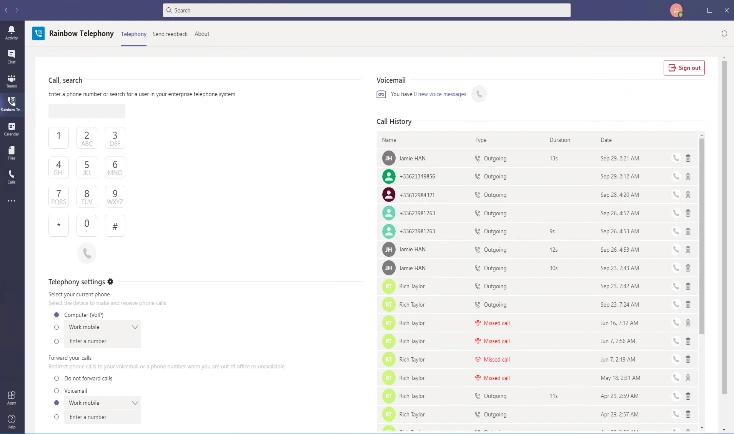Click keypad hash # button
This screenshot has width=734, height=434.
pos(115,226)
